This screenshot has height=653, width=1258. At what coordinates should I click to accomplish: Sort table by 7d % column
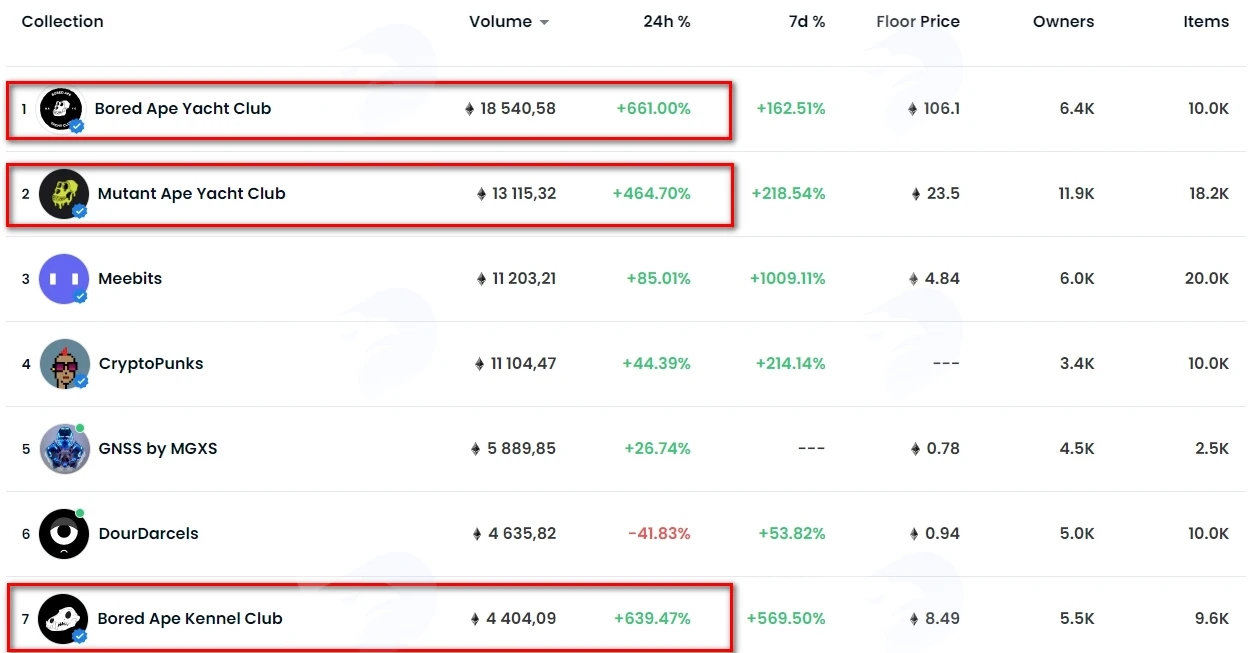807,22
